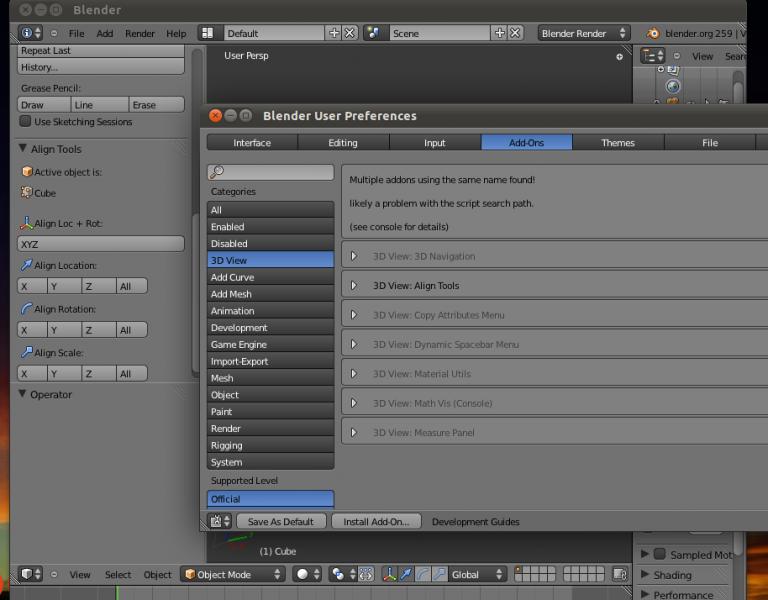
Task: Add a new screen layout with plus
Action: pos(334,33)
